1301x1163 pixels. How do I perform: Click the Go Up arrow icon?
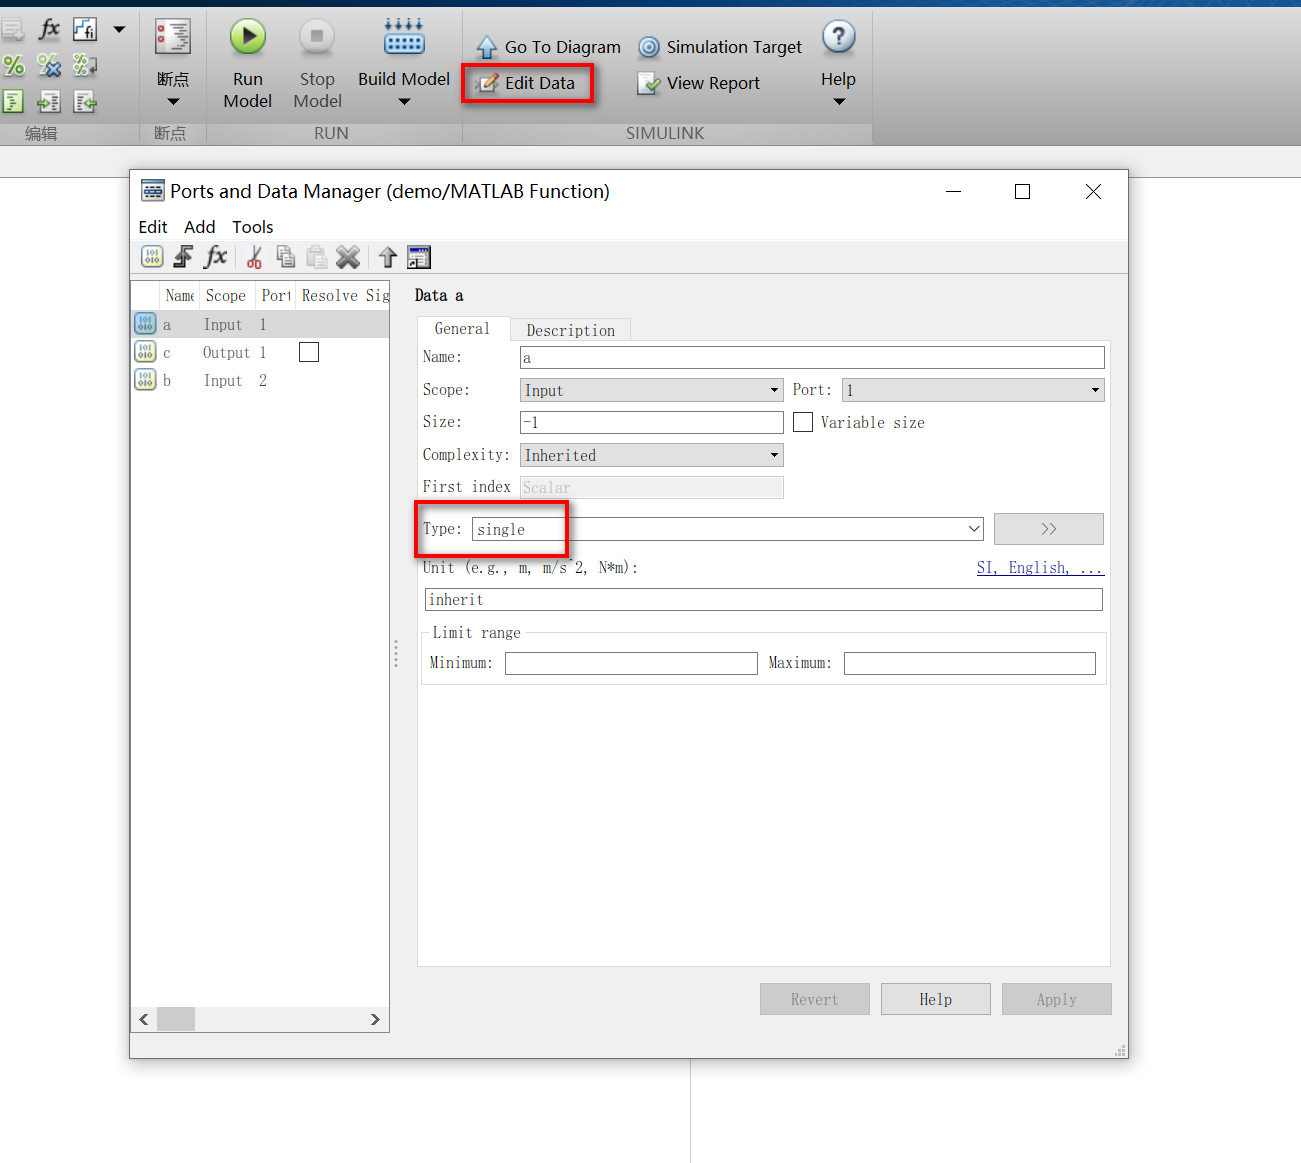pos(388,257)
